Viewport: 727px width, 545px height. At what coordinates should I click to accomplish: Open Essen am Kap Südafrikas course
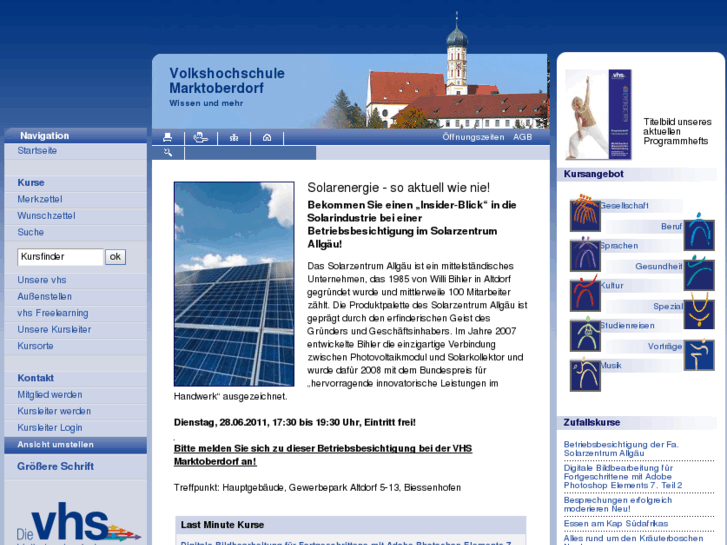tap(616, 524)
